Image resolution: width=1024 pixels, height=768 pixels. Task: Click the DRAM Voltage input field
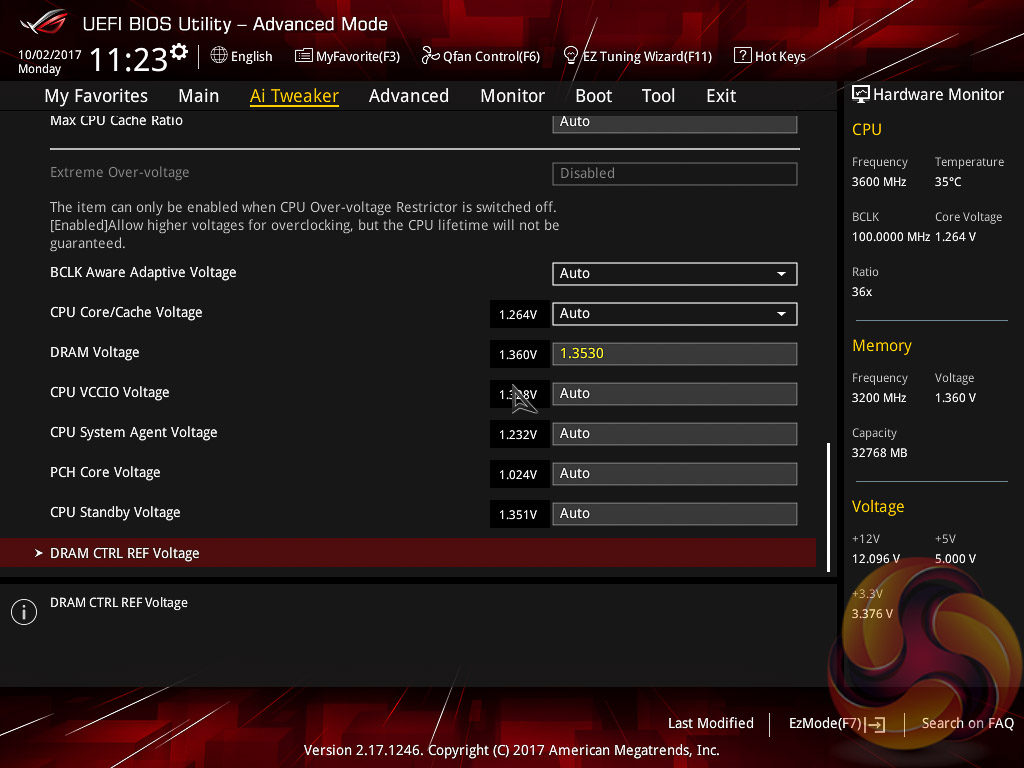click(674, 353)
